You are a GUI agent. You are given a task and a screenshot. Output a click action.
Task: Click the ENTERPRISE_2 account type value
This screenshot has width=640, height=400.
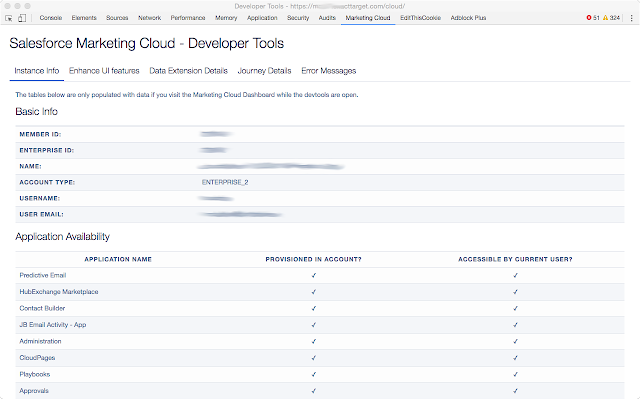223,182
